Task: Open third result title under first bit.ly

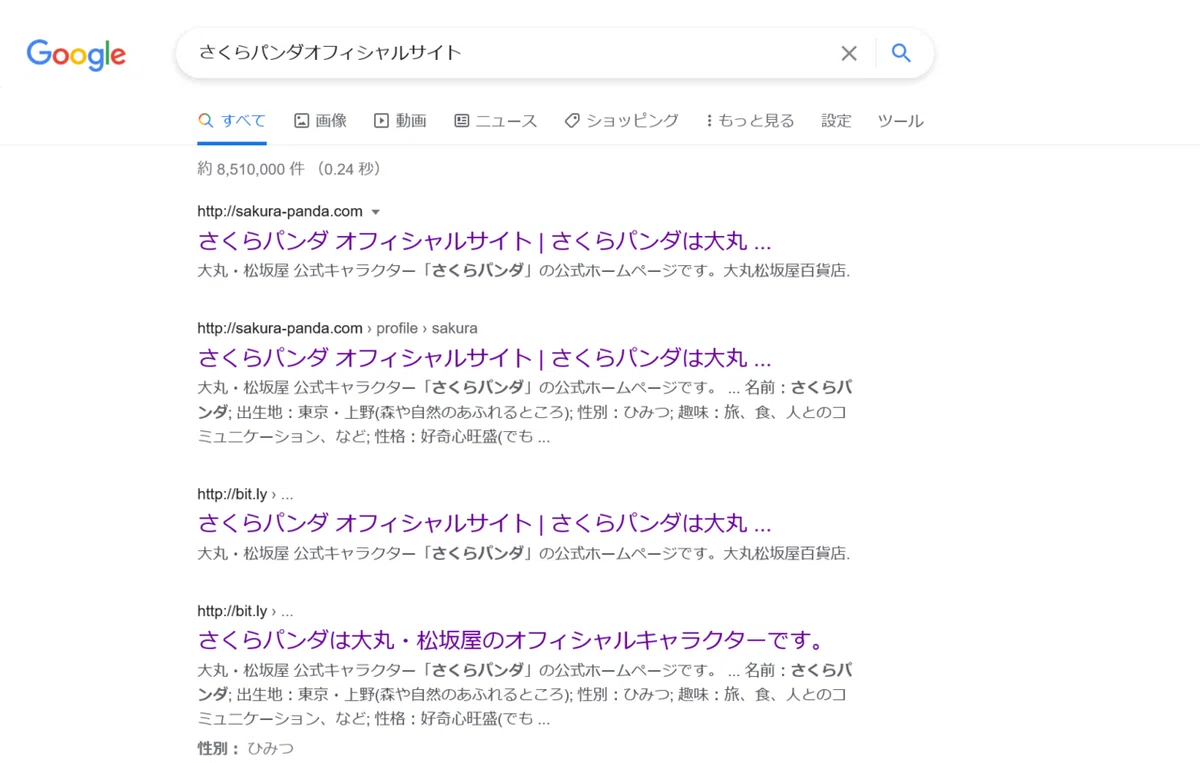Action: pos(485,523)
